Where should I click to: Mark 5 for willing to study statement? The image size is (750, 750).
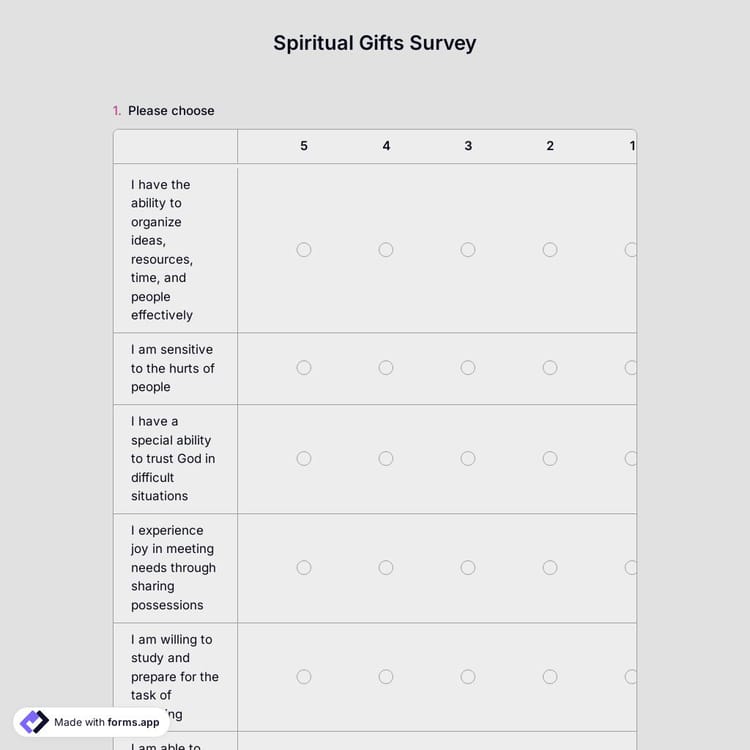(304, 677)
